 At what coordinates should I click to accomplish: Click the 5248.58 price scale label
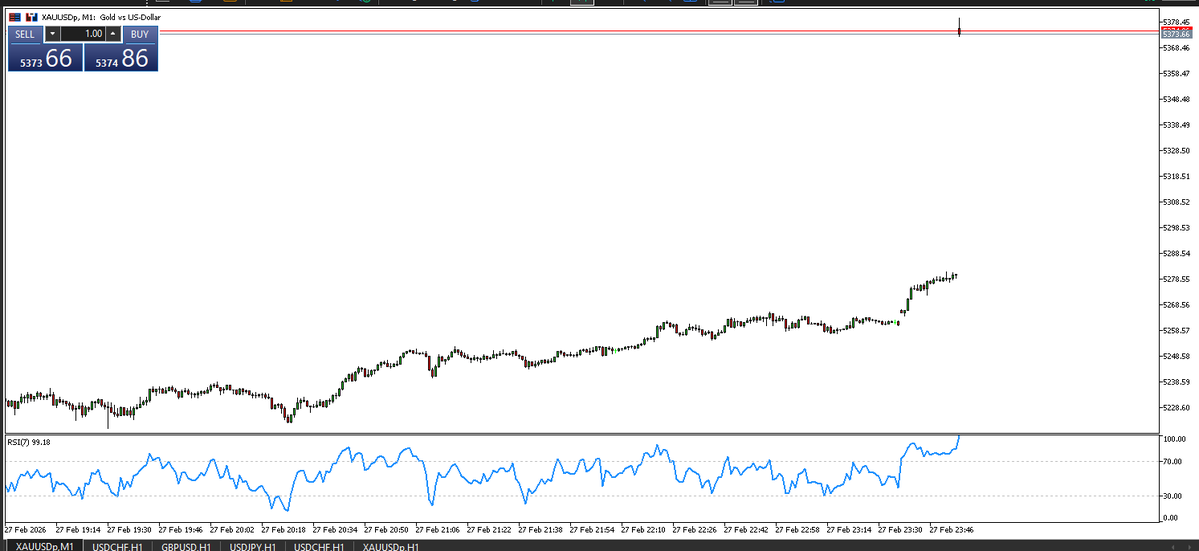[1176, 356]
